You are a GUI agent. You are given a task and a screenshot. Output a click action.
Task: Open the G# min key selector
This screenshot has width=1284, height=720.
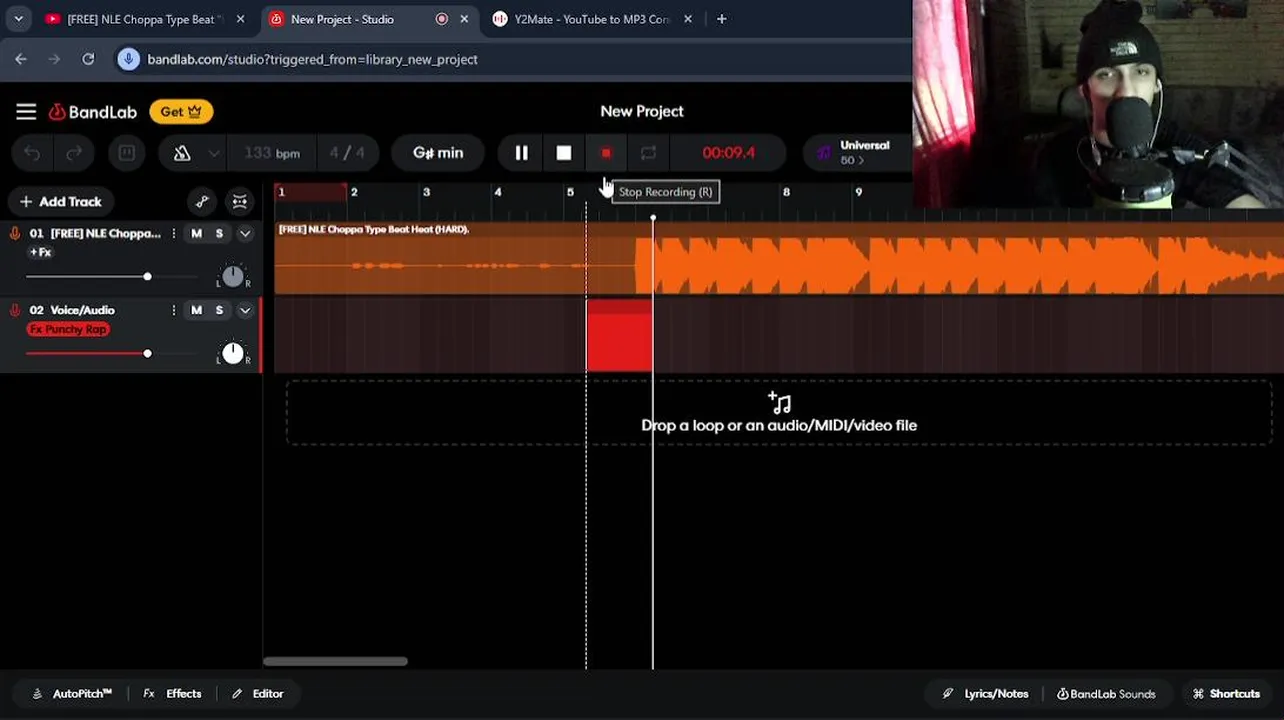(438, 153)
